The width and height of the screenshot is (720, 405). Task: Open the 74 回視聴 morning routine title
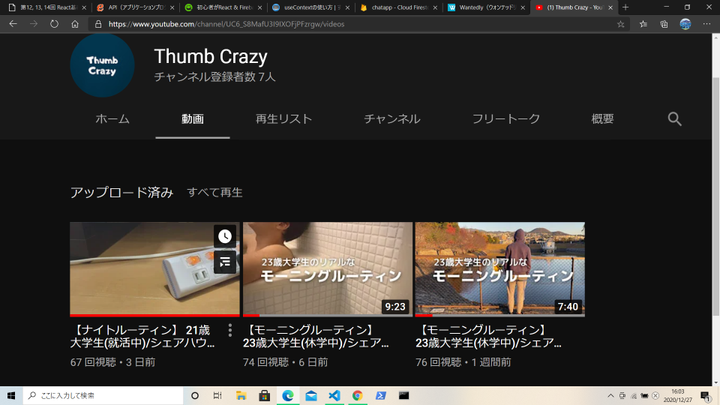tap(316, 337)
